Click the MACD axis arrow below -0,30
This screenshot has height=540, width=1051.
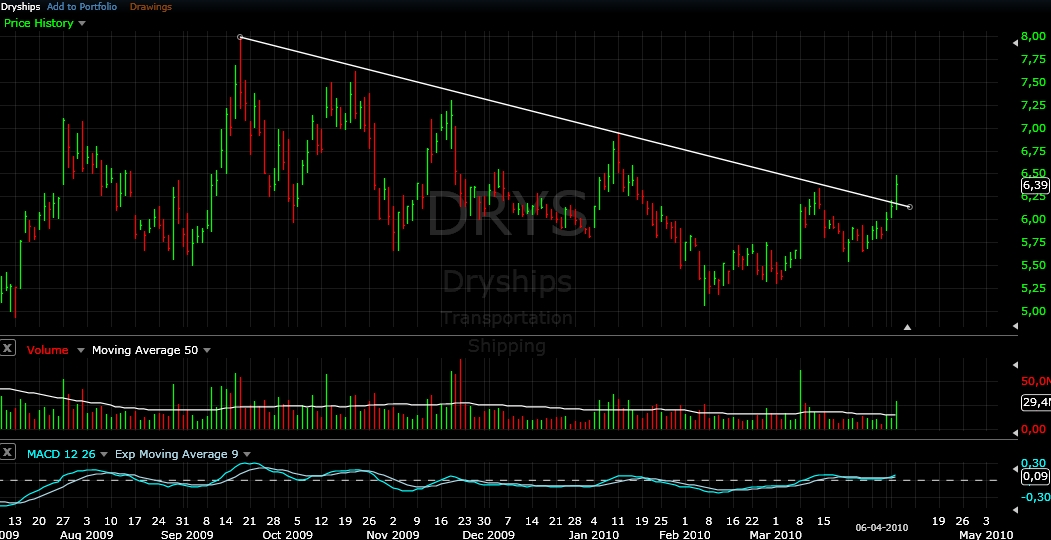pos(1015,511)
